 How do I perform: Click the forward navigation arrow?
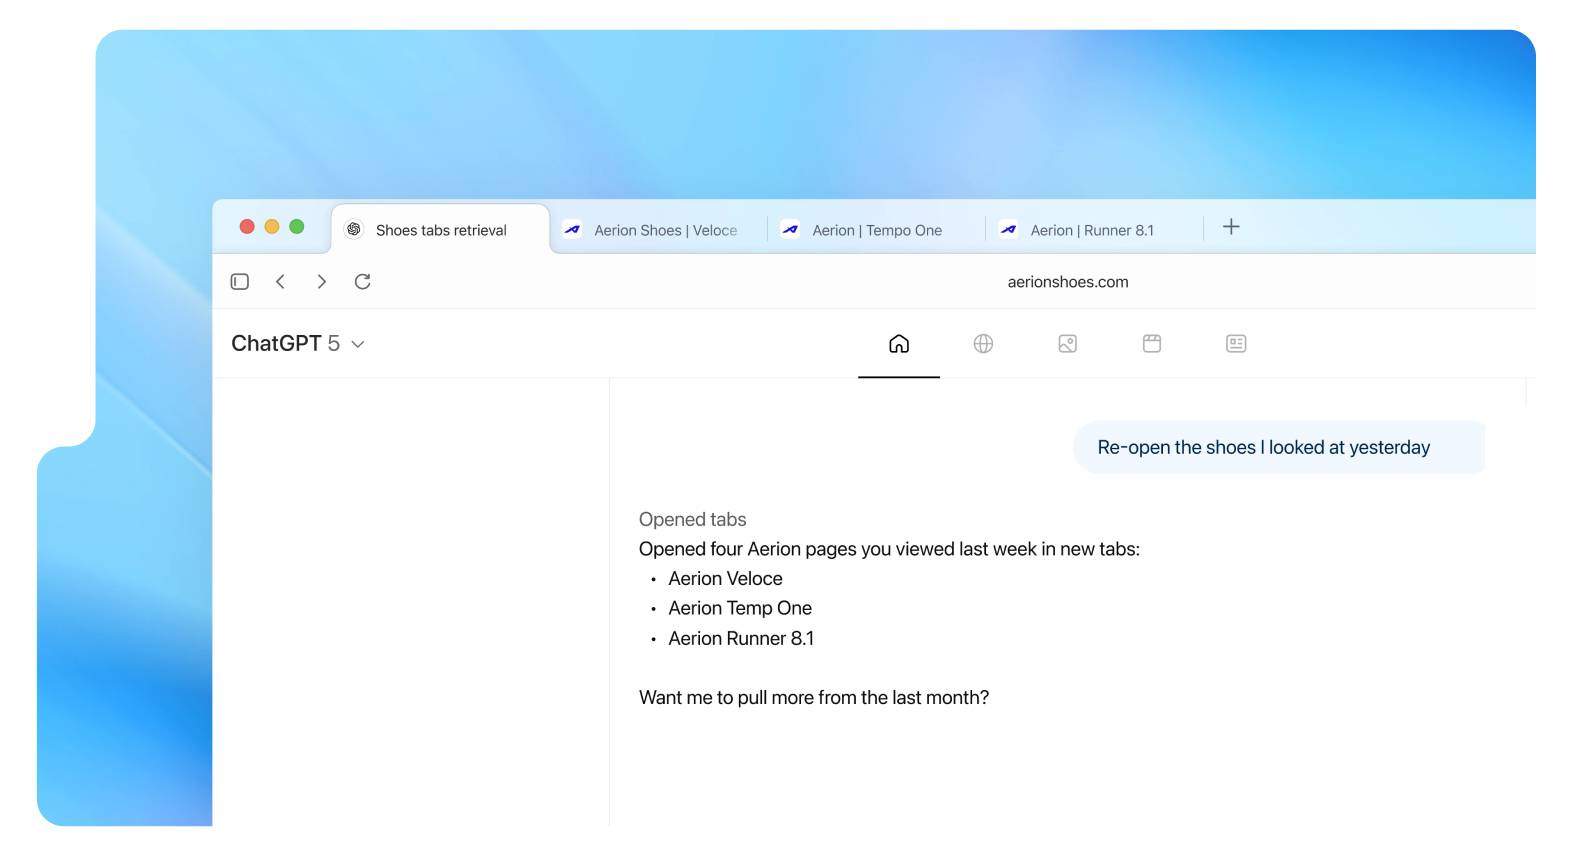pyautogui.click(x=321, y=282)
